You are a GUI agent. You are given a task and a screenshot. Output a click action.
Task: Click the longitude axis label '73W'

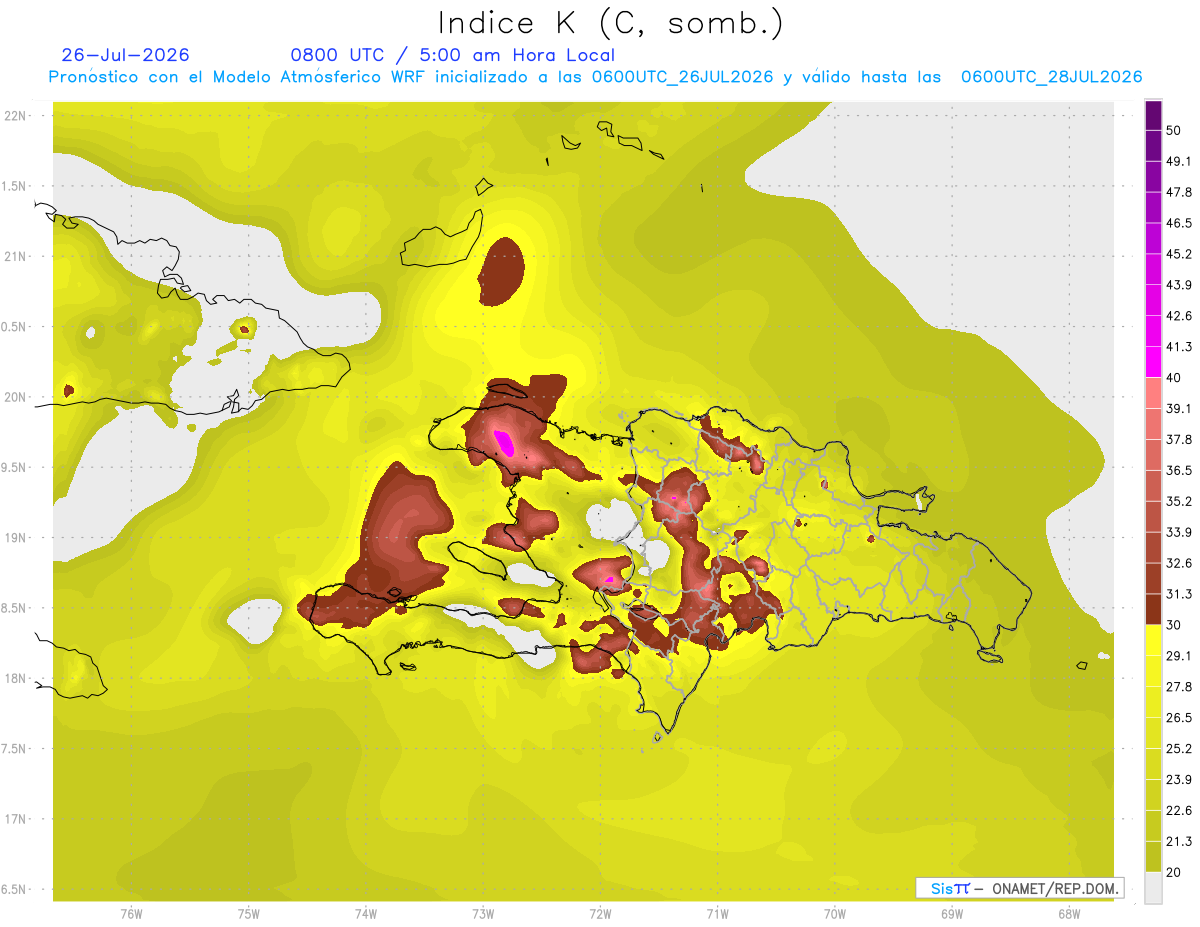point(483,914)
